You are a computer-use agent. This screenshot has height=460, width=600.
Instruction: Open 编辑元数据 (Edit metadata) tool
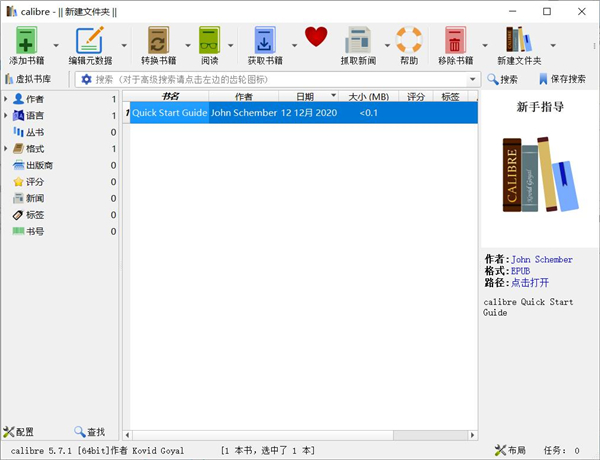coord(90,41)
